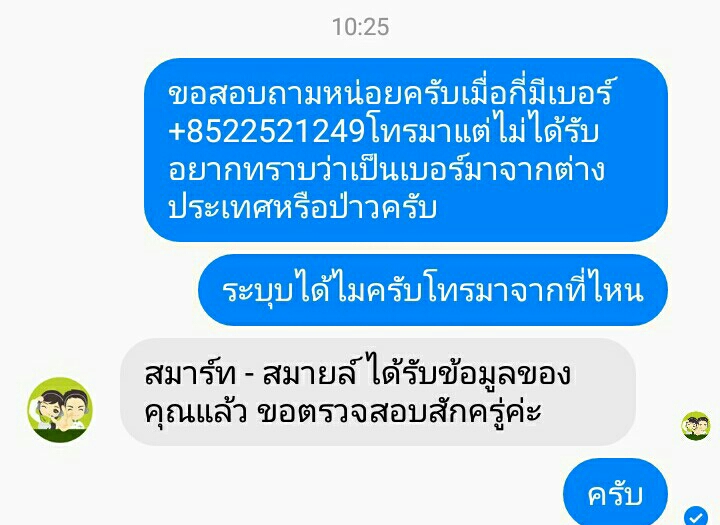Viewport: 720px width, 525px height.
Task: Open the large agent avatar beside gray message
Action: click(60, 410)
